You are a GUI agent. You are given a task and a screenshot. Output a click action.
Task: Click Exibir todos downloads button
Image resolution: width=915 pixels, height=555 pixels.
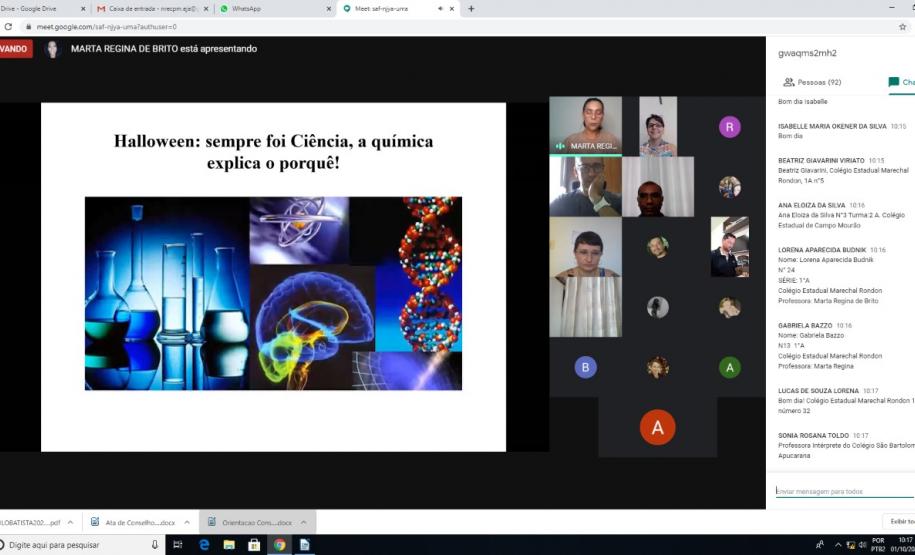click(899, 521)
